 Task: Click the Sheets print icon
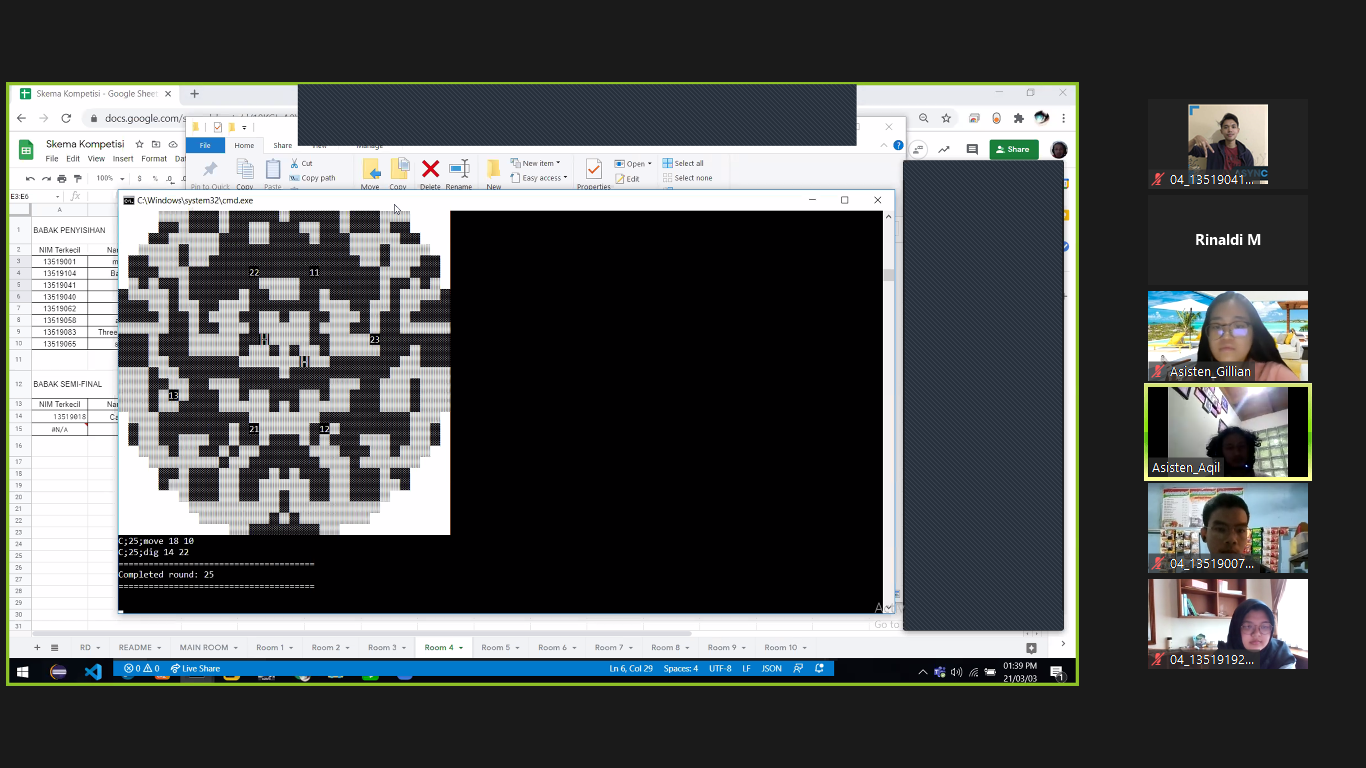point(62,178)
